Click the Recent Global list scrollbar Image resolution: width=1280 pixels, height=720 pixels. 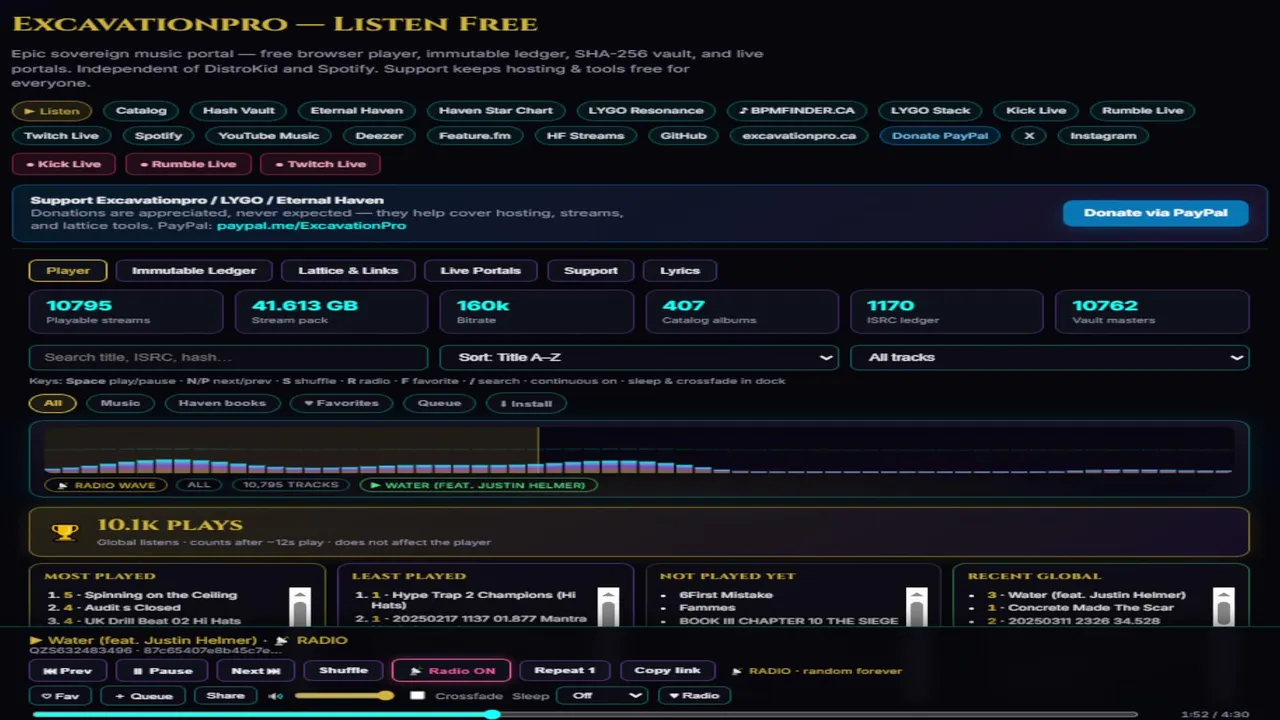(1224, 606)
